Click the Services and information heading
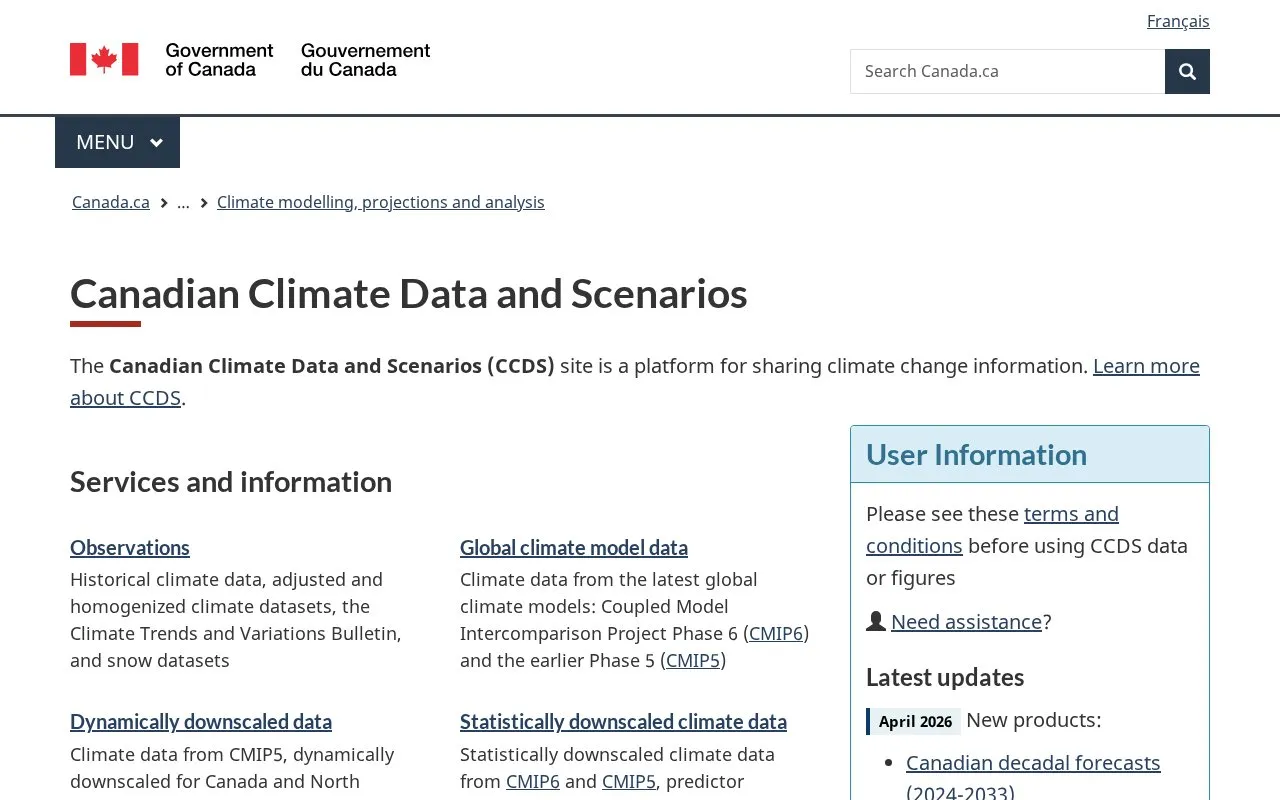The image size is (1280, 800). pos(231,482)
